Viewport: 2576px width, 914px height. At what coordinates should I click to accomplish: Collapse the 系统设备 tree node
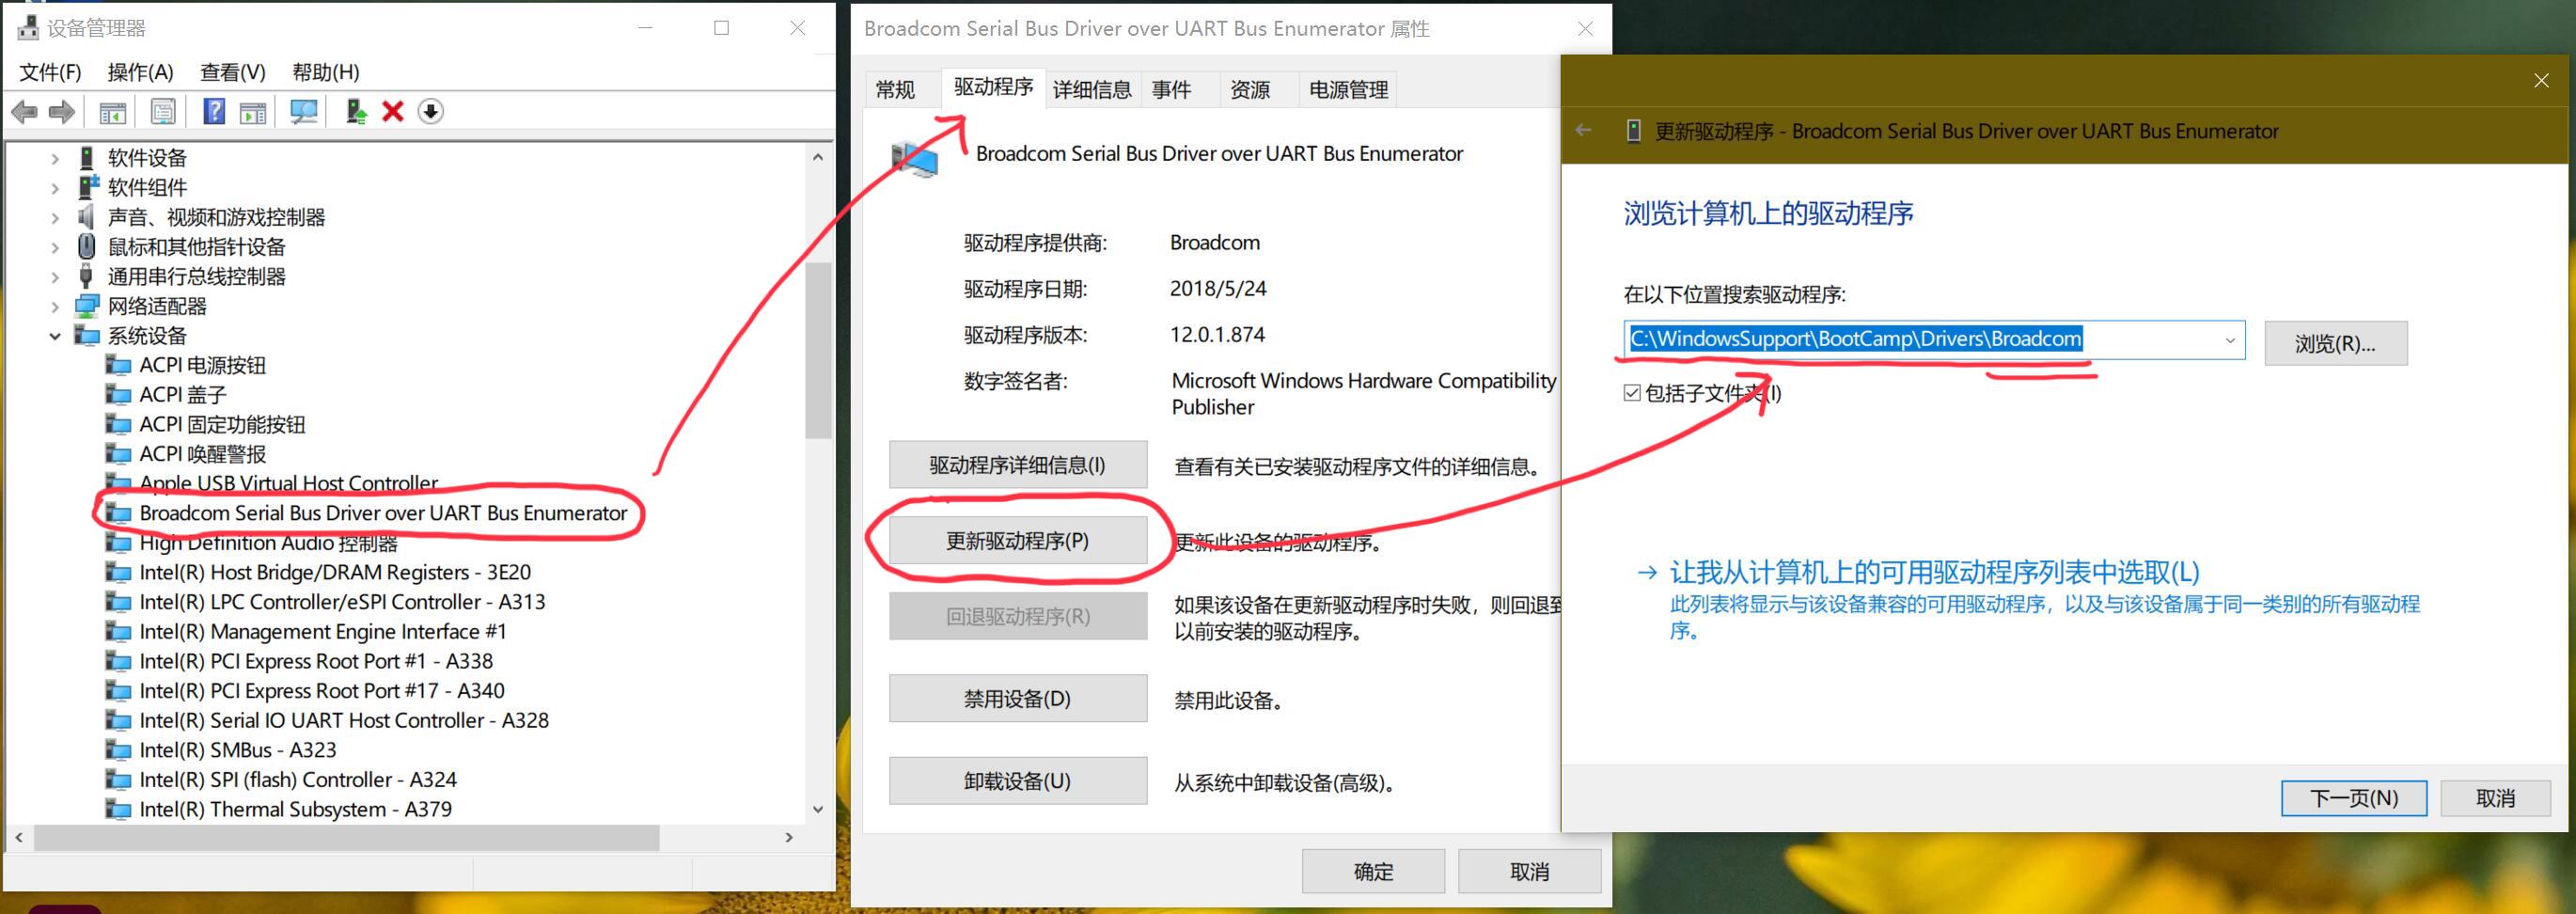55,337
